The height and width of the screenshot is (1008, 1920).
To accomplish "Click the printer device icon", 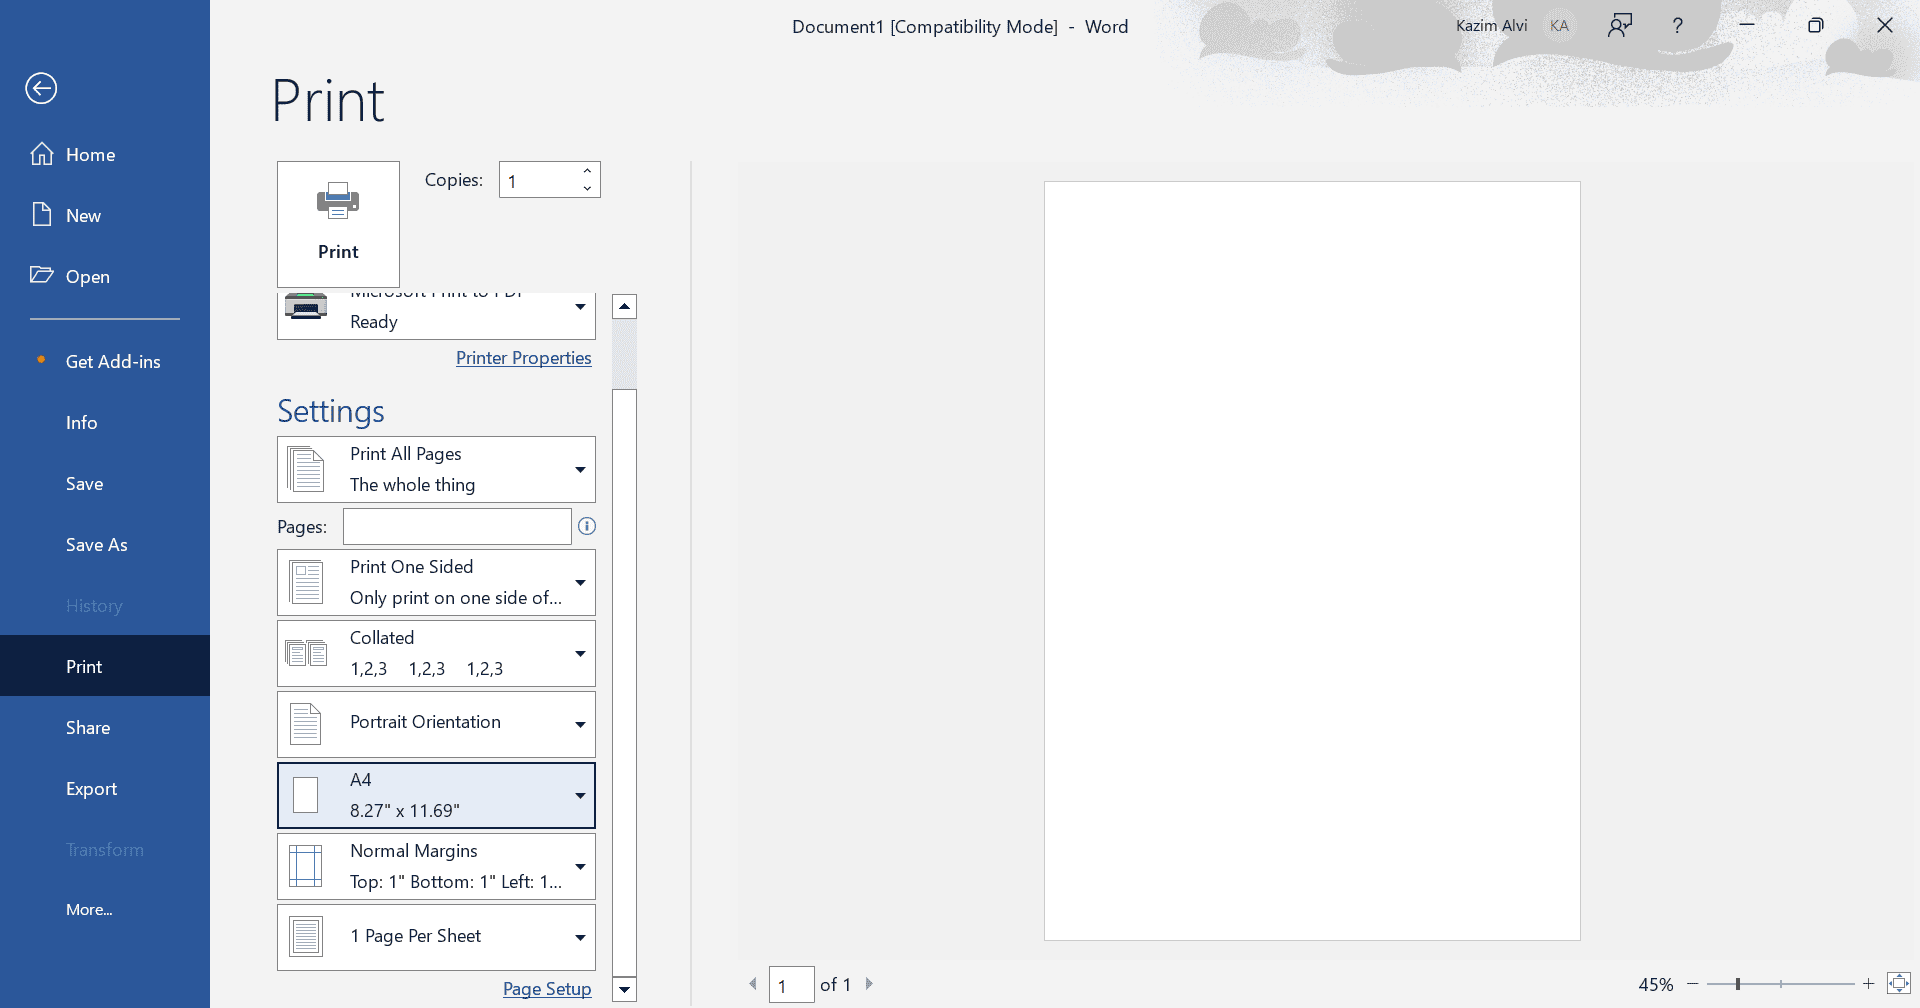I will point(306,306).
